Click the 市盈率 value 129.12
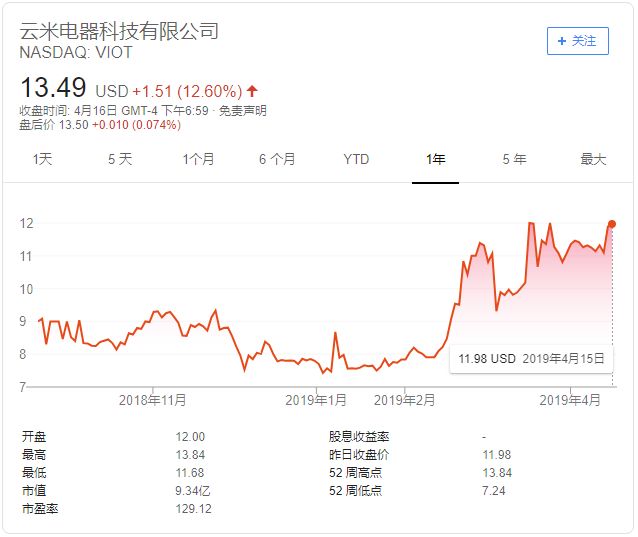The image size is (638, 537). pos(193,509)
